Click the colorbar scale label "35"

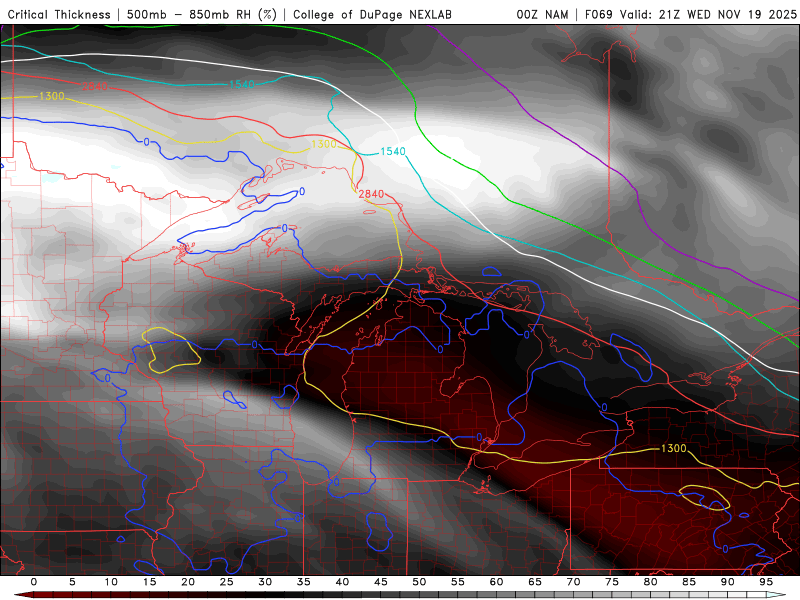[x=304, y=582]
